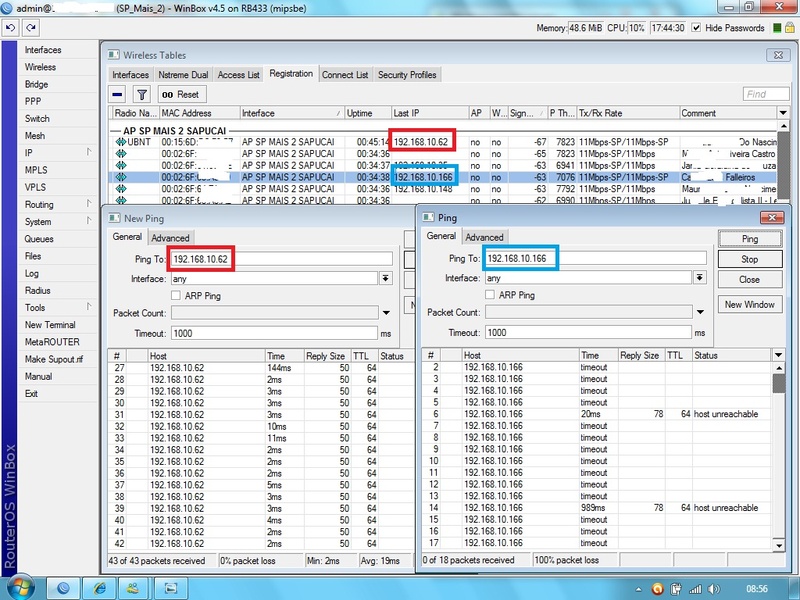Close the Wireless Tables window
This screenshot has width=800, height=600.
[778, 55]
